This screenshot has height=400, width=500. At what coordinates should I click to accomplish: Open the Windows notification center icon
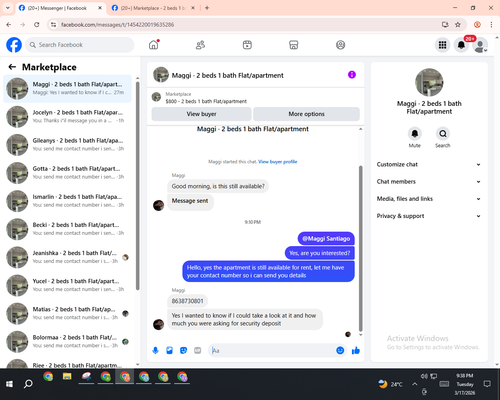coord(487,384)
